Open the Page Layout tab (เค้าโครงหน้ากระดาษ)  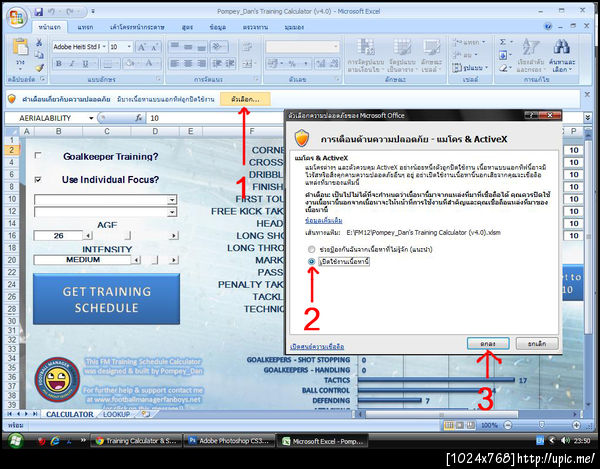click(x=137, y=27)
